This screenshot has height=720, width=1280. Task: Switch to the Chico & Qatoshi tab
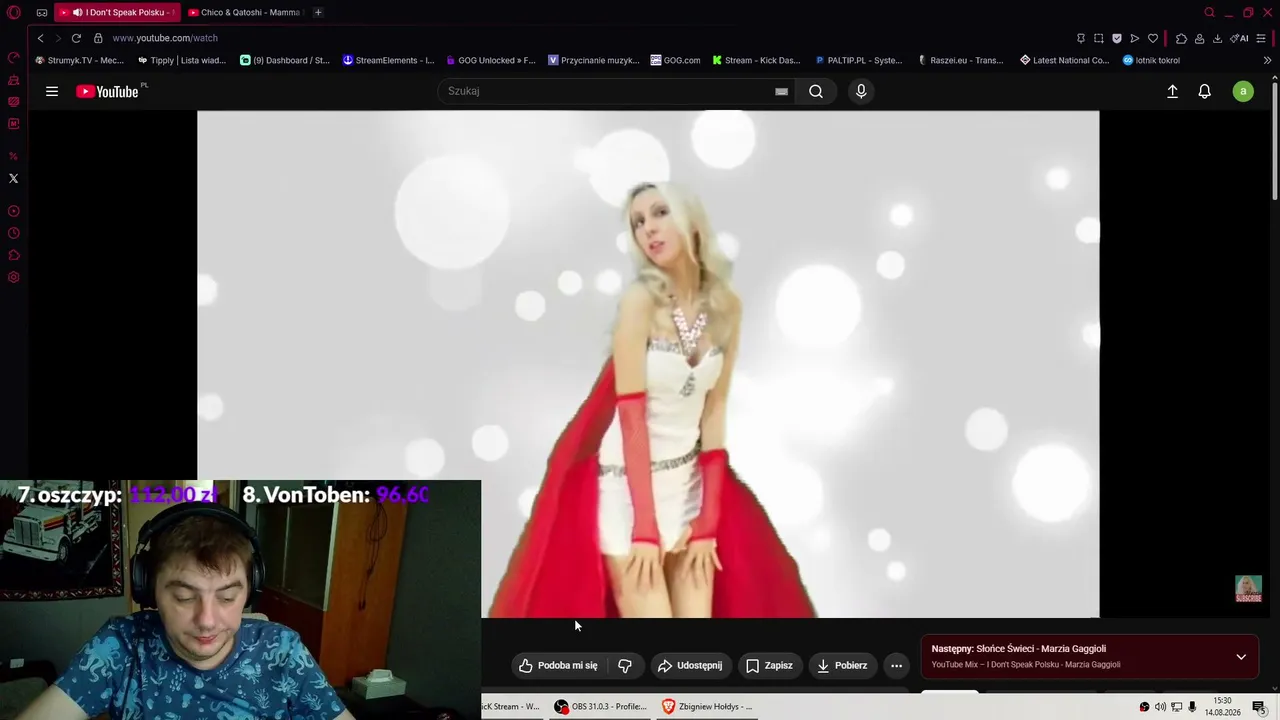pos(245,12)
